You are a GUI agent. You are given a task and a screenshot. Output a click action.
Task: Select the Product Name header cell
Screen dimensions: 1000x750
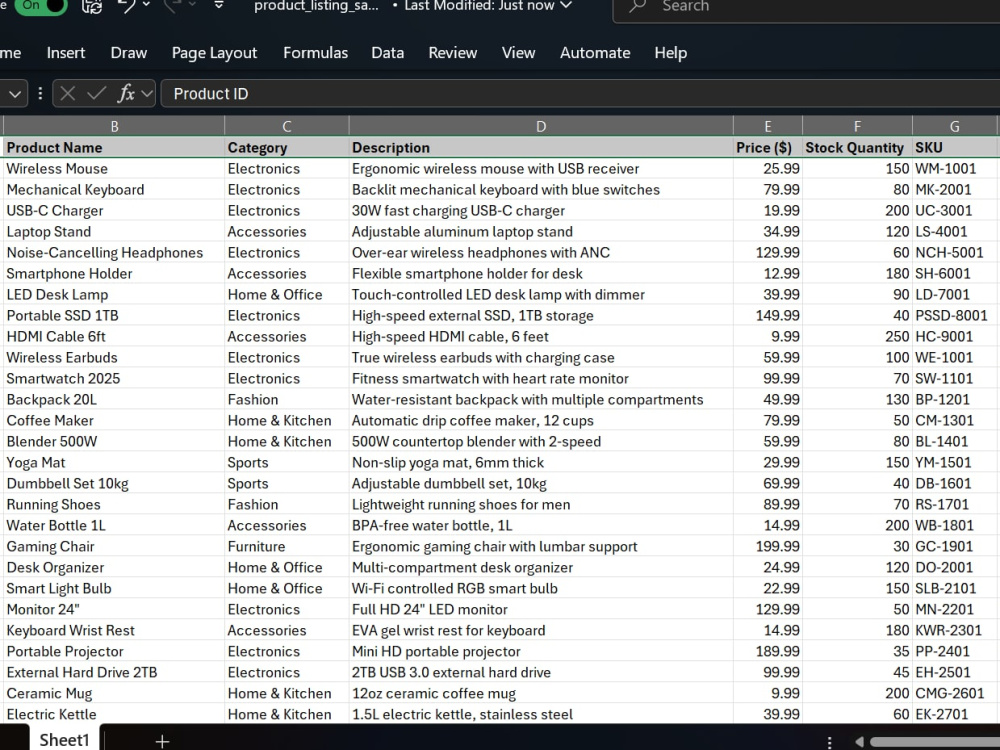point(114,147)
